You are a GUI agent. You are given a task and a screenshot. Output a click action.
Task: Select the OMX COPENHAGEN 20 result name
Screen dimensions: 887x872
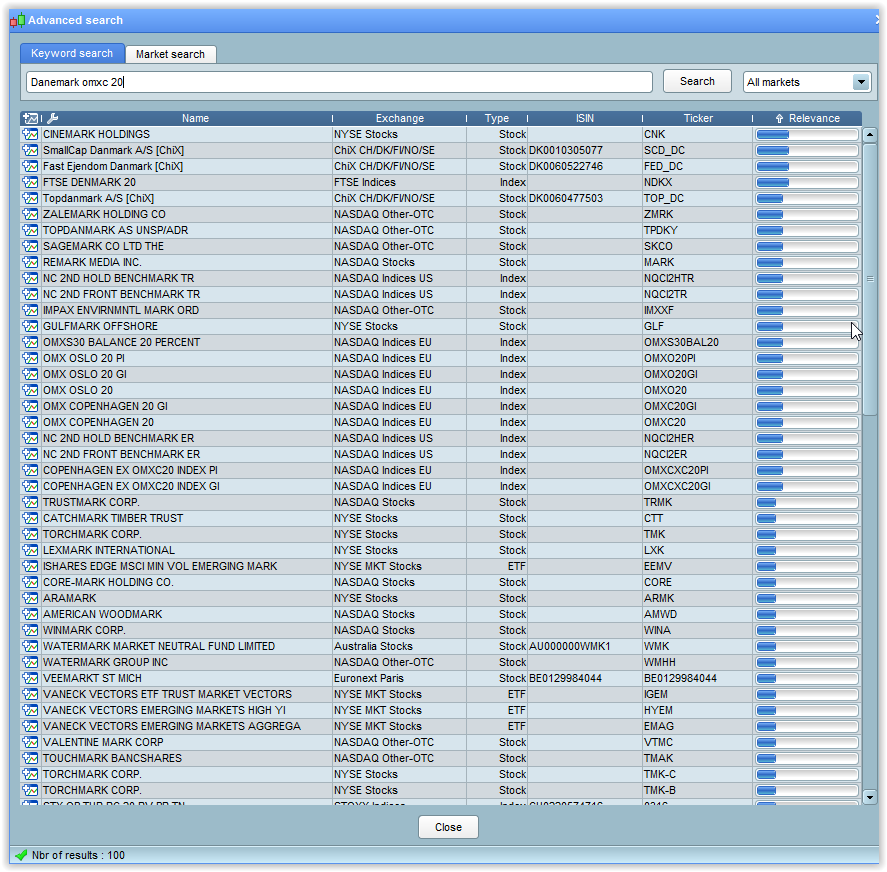98,422
